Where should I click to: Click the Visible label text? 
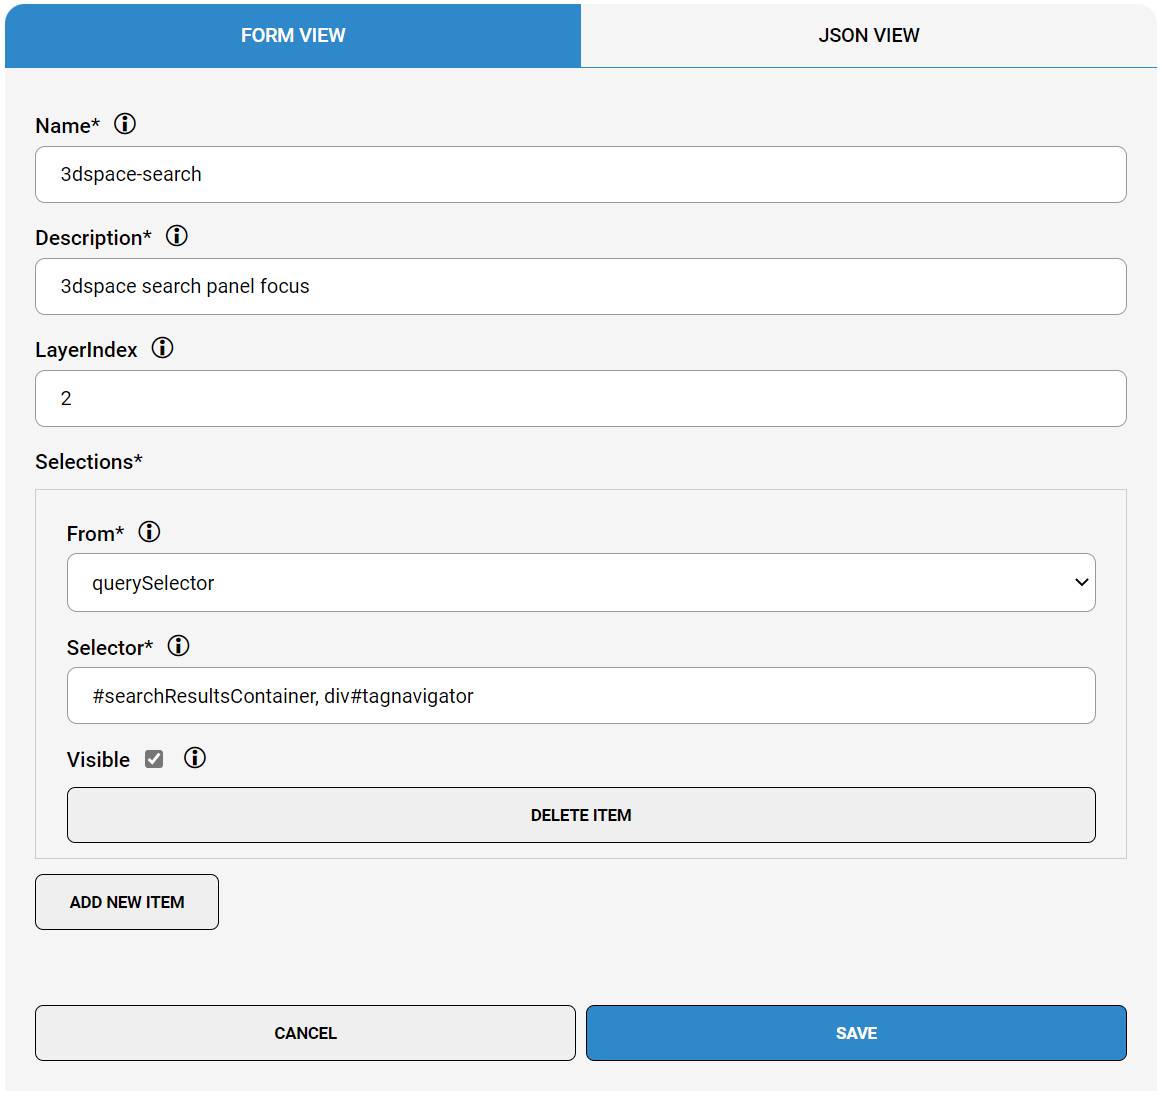[98, 759]
